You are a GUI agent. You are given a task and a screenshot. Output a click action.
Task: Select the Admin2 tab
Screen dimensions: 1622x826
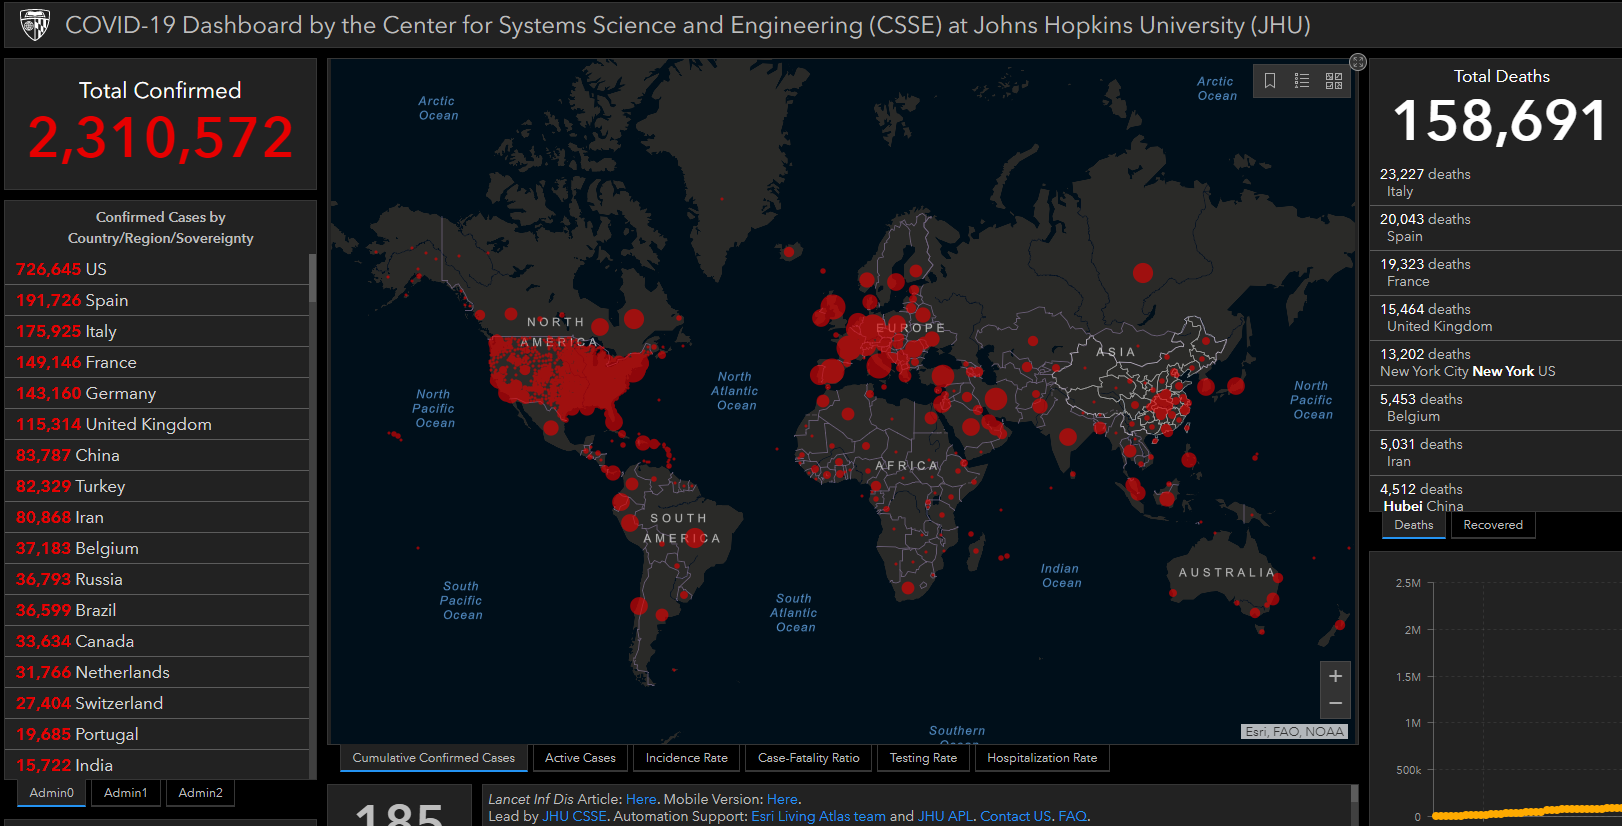point(200,793)
